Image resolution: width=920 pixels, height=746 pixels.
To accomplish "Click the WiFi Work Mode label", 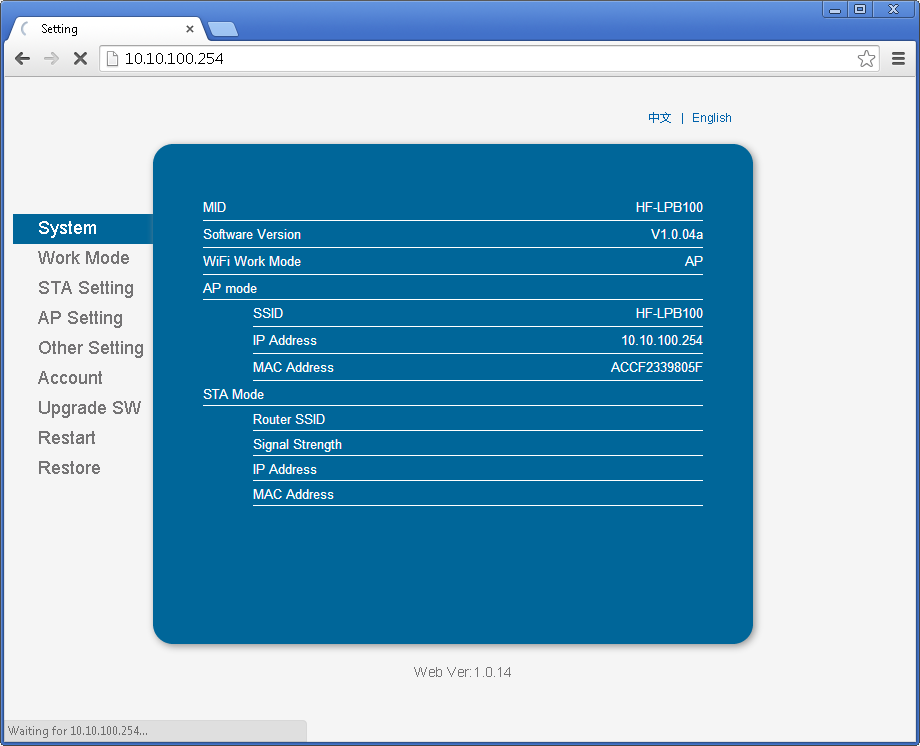I will click(x=252, y=261).
